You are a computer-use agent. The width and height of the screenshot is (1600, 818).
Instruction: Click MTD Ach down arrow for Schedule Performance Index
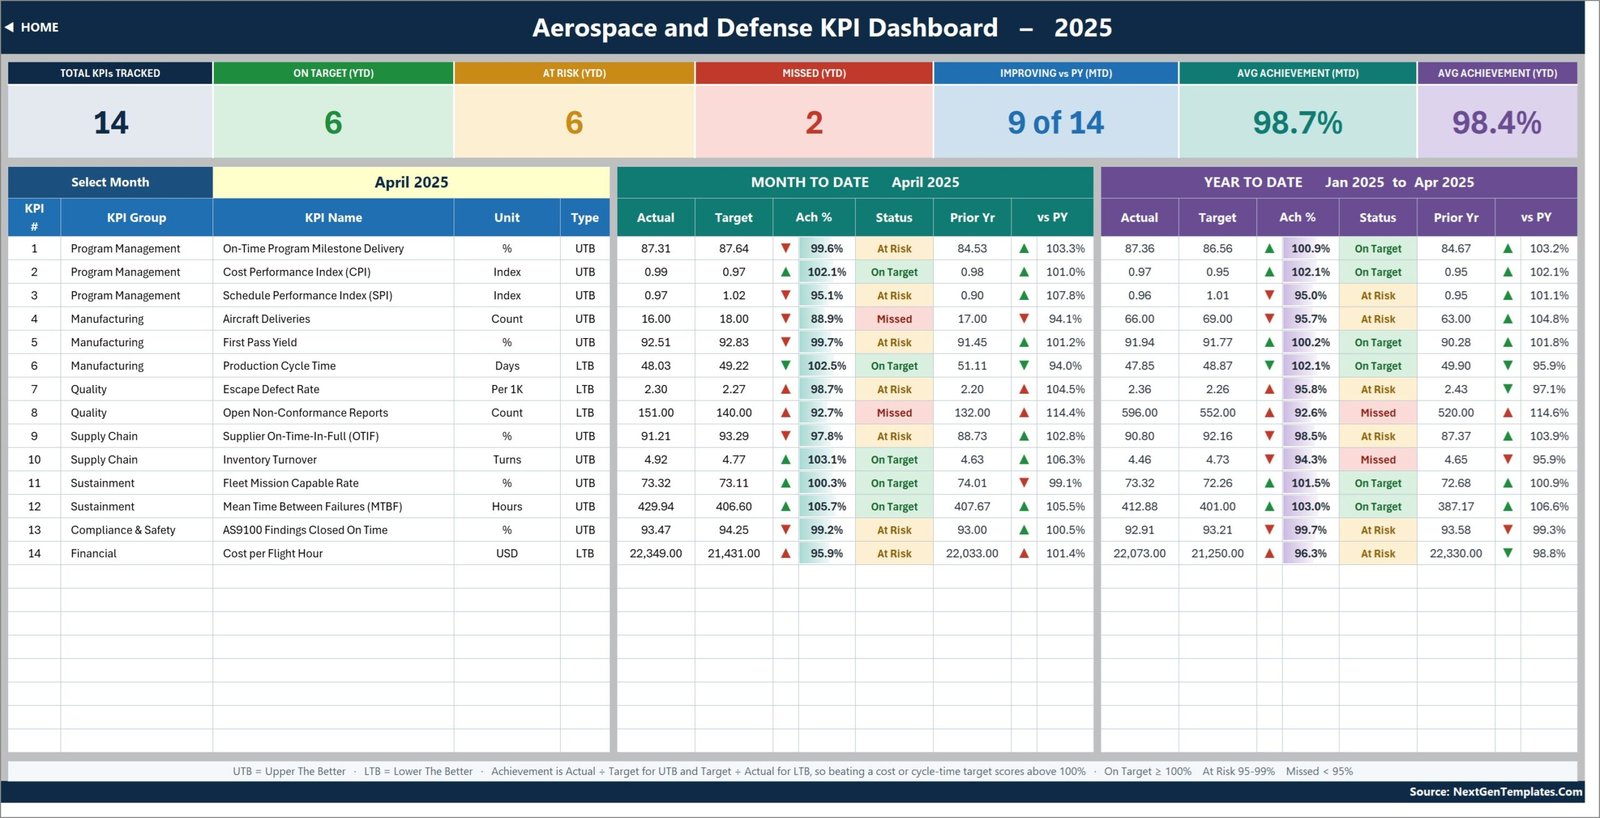(x=786, y=295)
